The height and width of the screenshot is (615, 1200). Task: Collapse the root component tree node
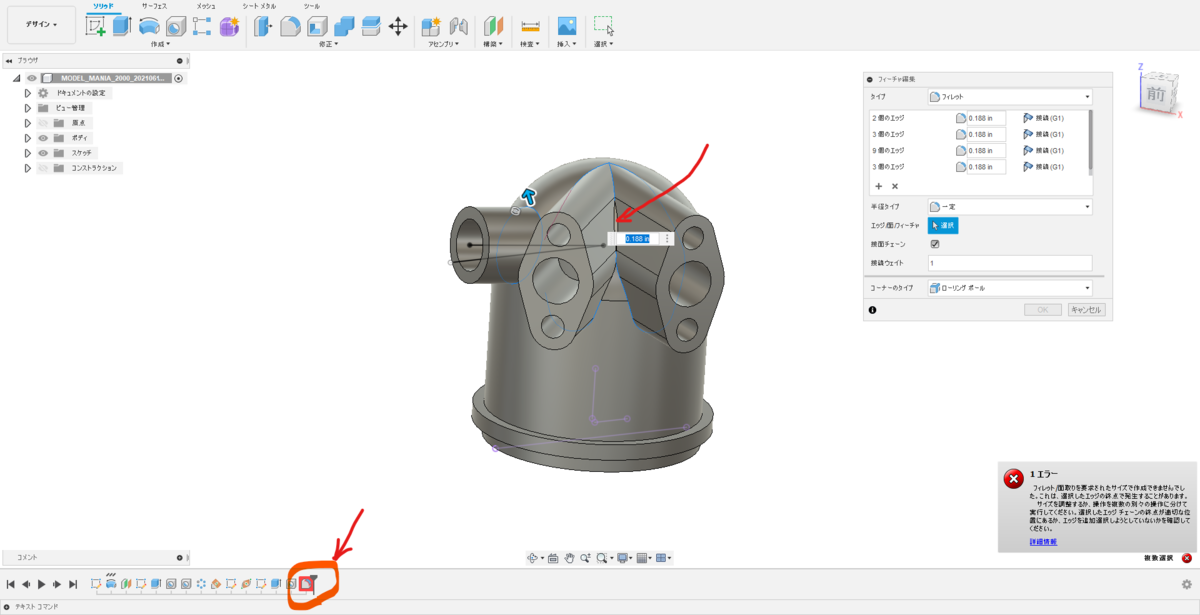pyautogui.click(x=16, y=78)
